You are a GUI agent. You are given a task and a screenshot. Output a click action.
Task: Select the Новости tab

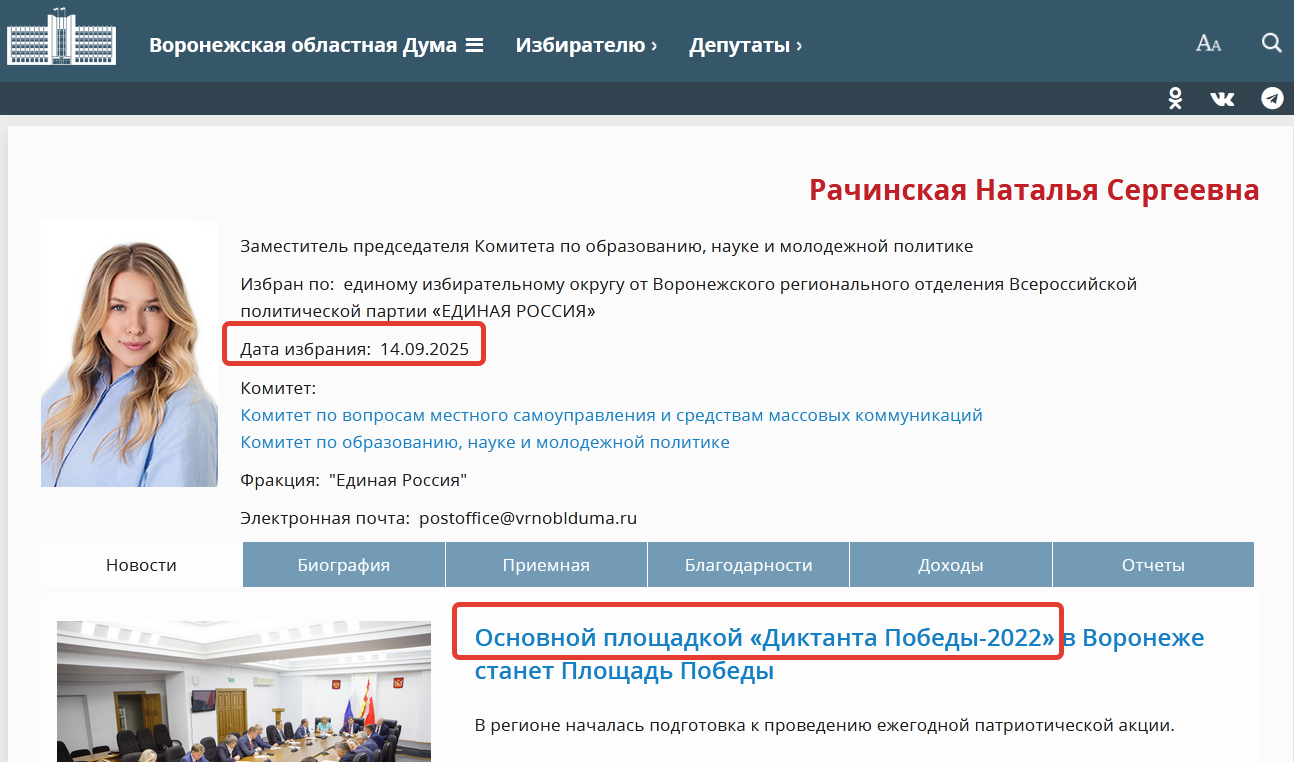tap(141, 565)
